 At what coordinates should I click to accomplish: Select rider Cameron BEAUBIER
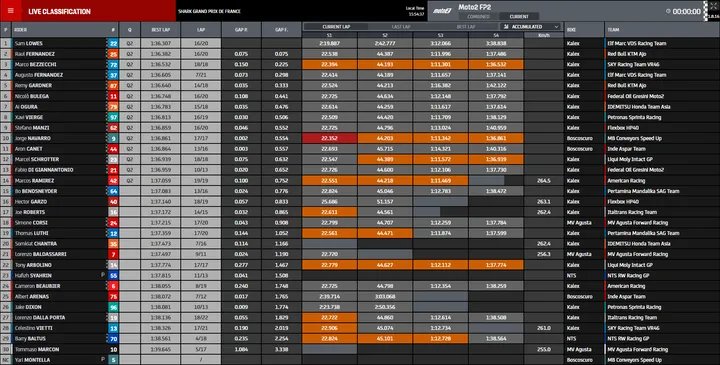pyautogui.click(x=37, y=286)
